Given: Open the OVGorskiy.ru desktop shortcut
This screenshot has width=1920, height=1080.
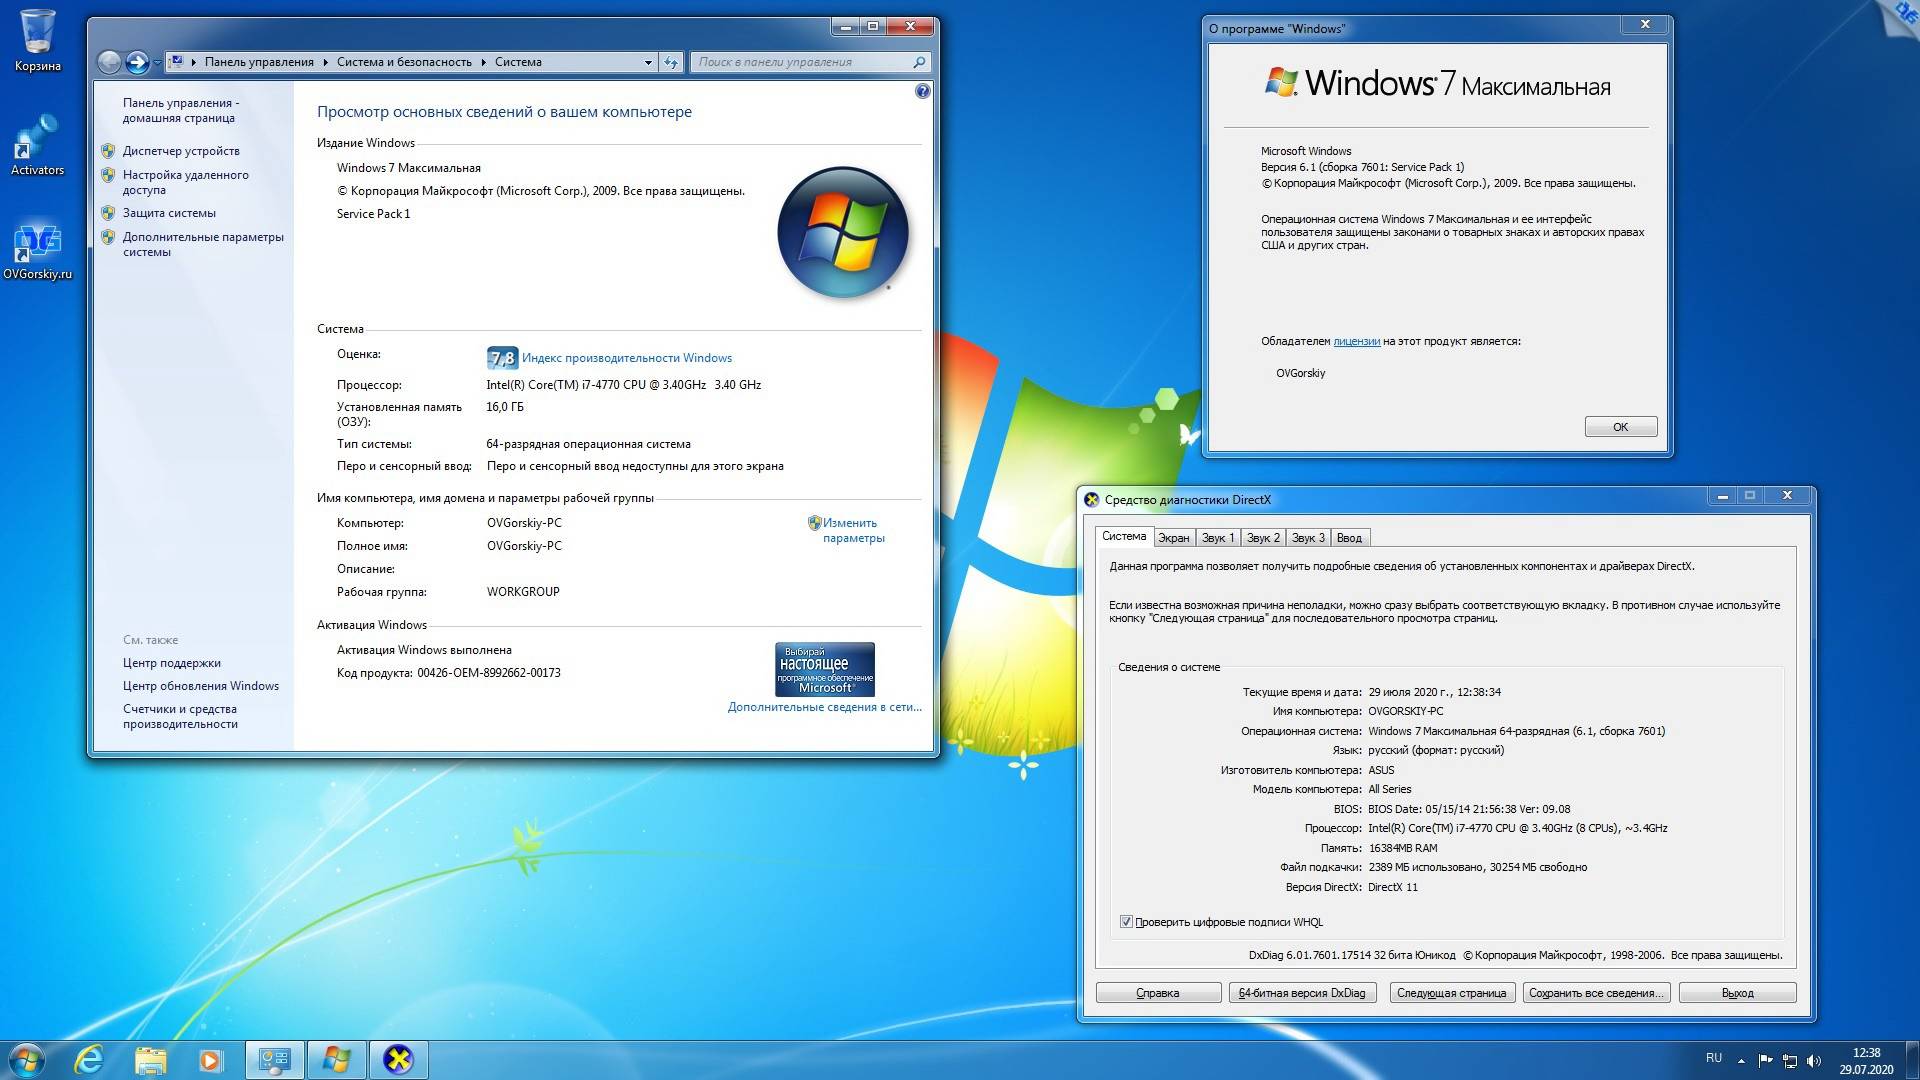Looking at the screenshot, I should [37, 252].
